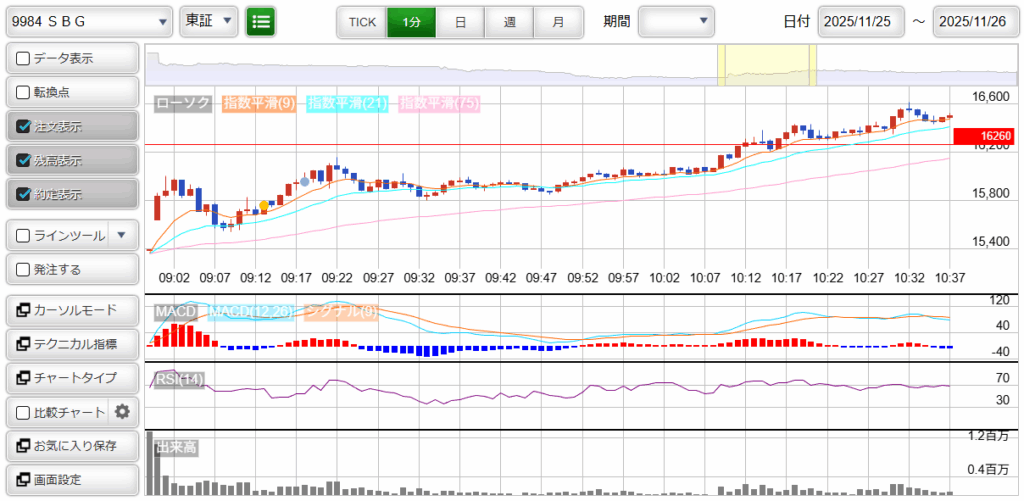Click popup icon on チャートタイプ

point(23,378)
